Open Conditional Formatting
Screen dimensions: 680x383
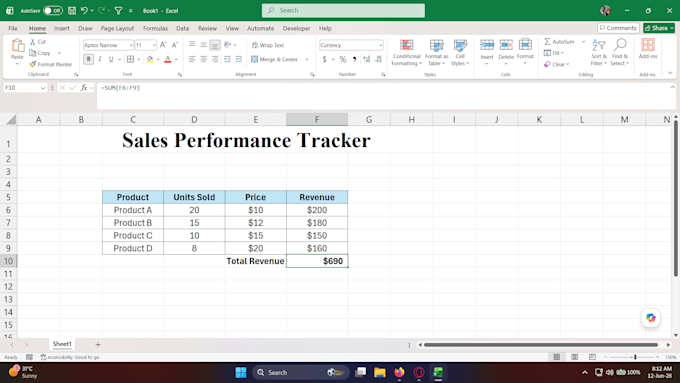tap(406, 52)
